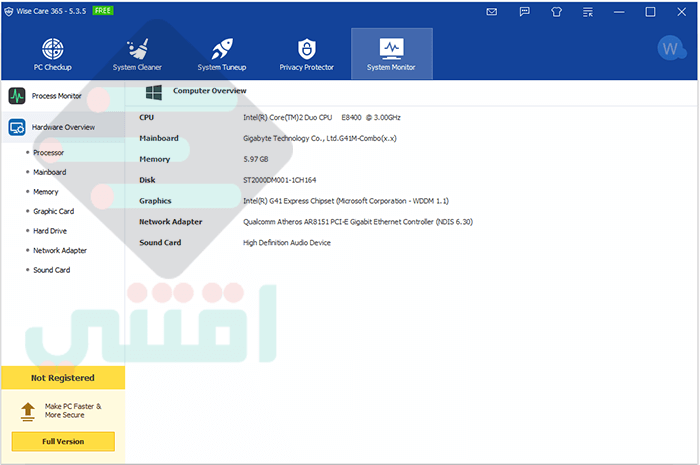
Task: Click the Graphics label in overview
Action: [x=155, y=201]
